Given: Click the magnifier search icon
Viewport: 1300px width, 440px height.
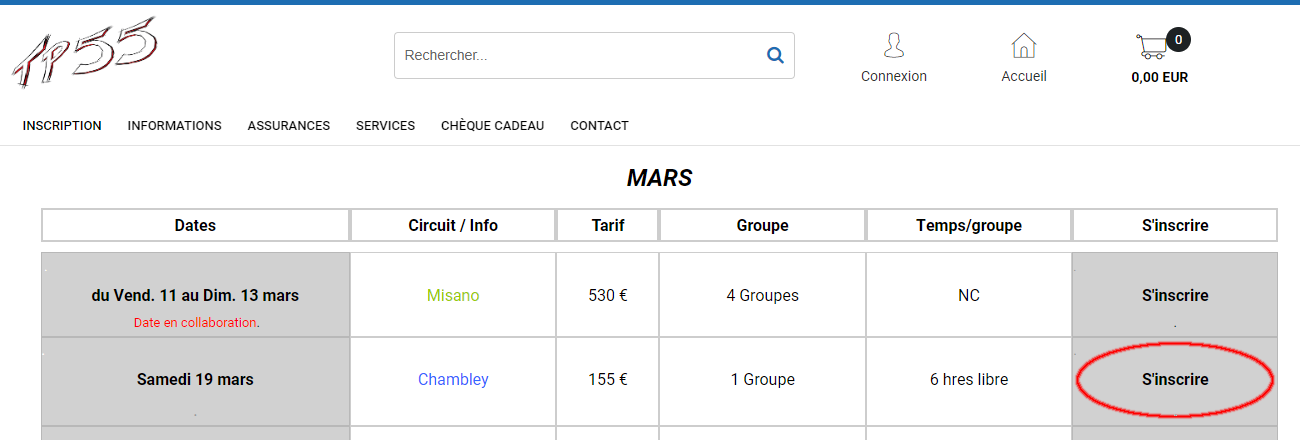Looking at the screenshot, I should (x=775, y=56).
